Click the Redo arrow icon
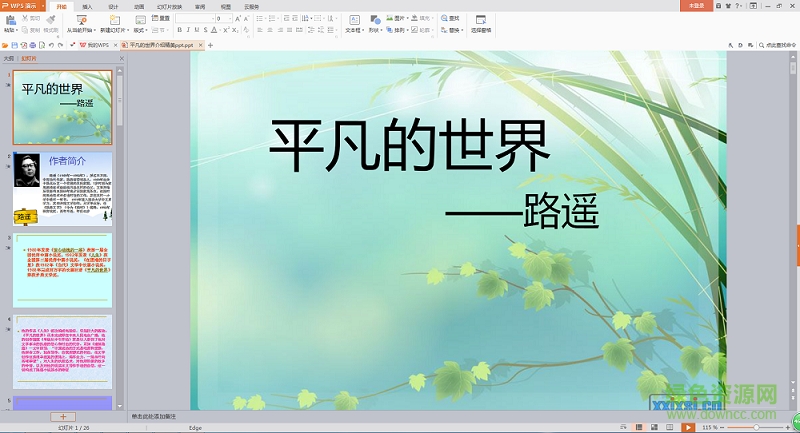The width and height of the screenshot is (800, 433). click(60, 45)
